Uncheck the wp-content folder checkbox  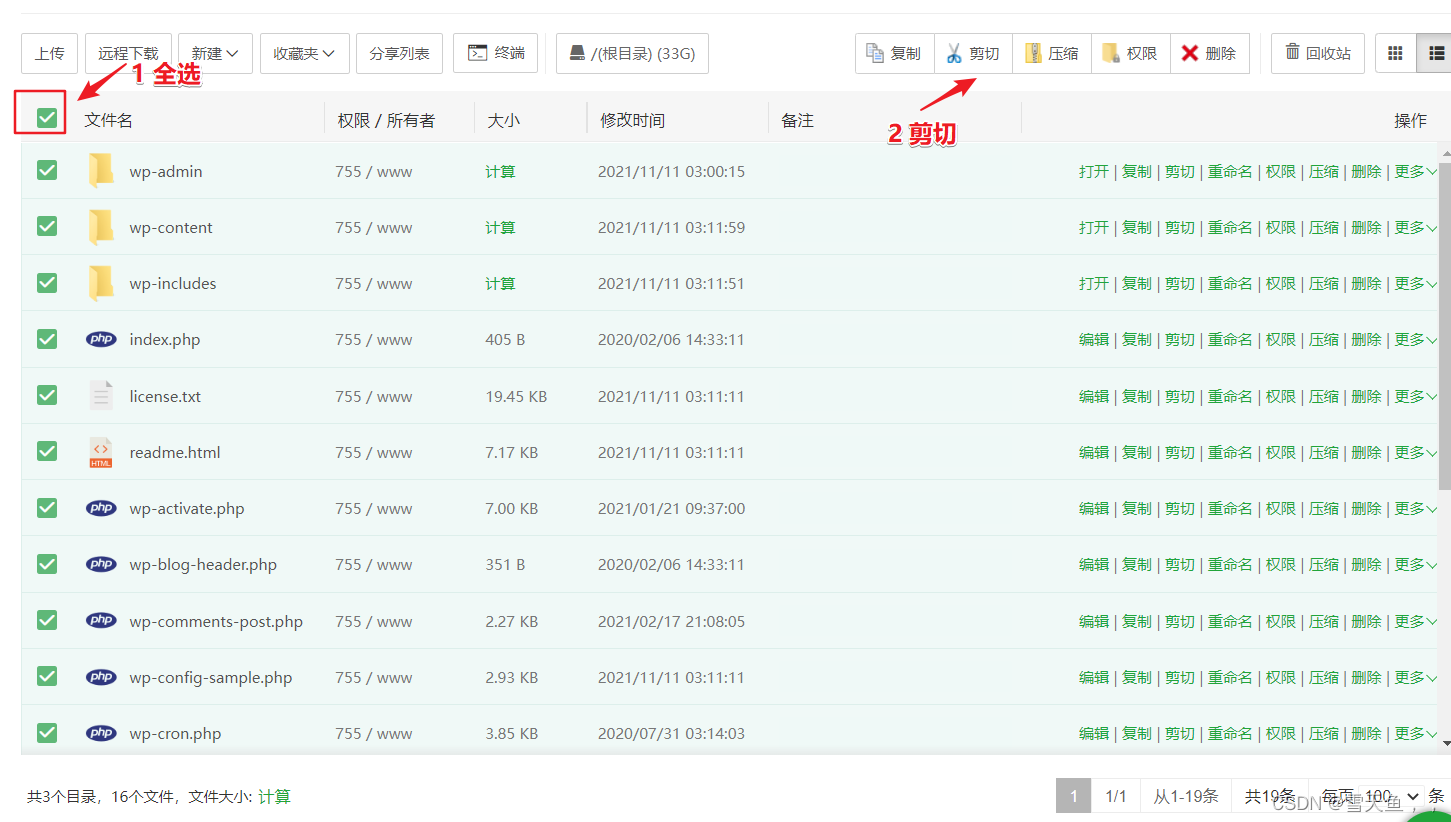click(x=47, y=227)
